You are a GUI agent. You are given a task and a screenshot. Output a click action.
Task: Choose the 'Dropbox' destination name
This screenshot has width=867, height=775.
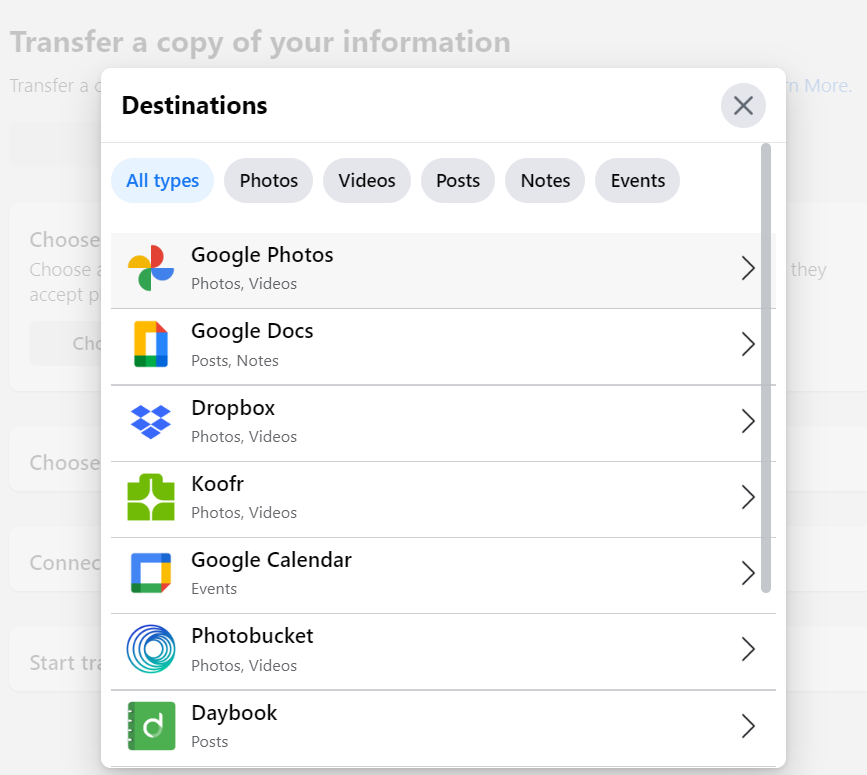tap(233, 408)
